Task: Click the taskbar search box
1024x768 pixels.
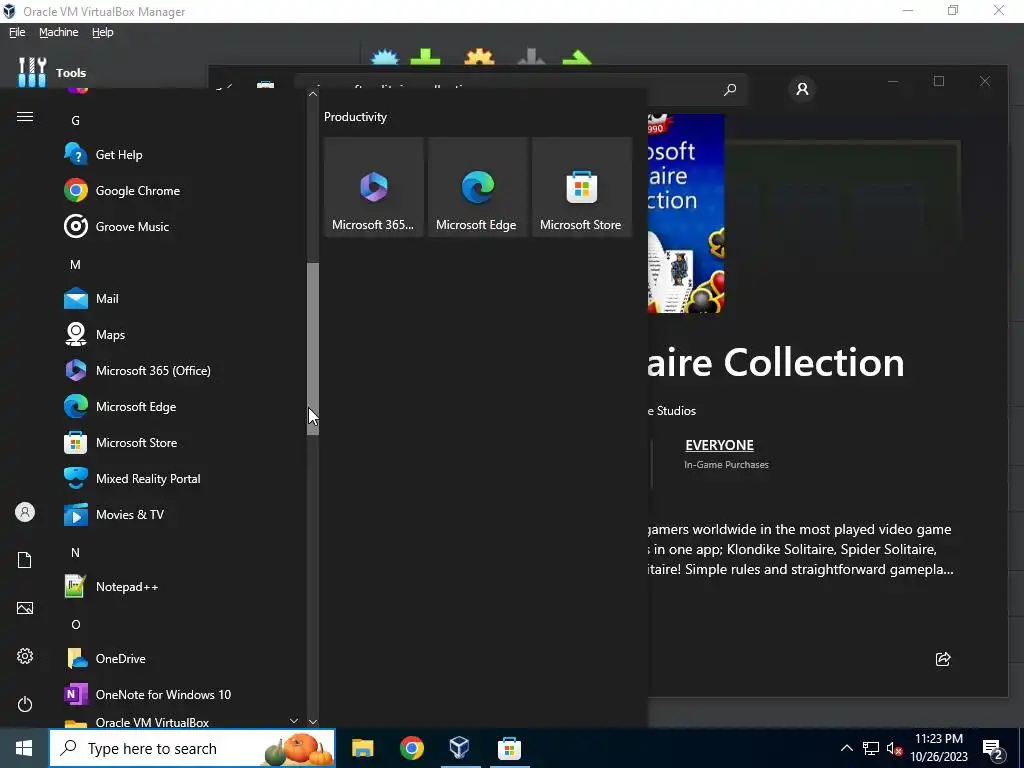Action: coord(193,748)
